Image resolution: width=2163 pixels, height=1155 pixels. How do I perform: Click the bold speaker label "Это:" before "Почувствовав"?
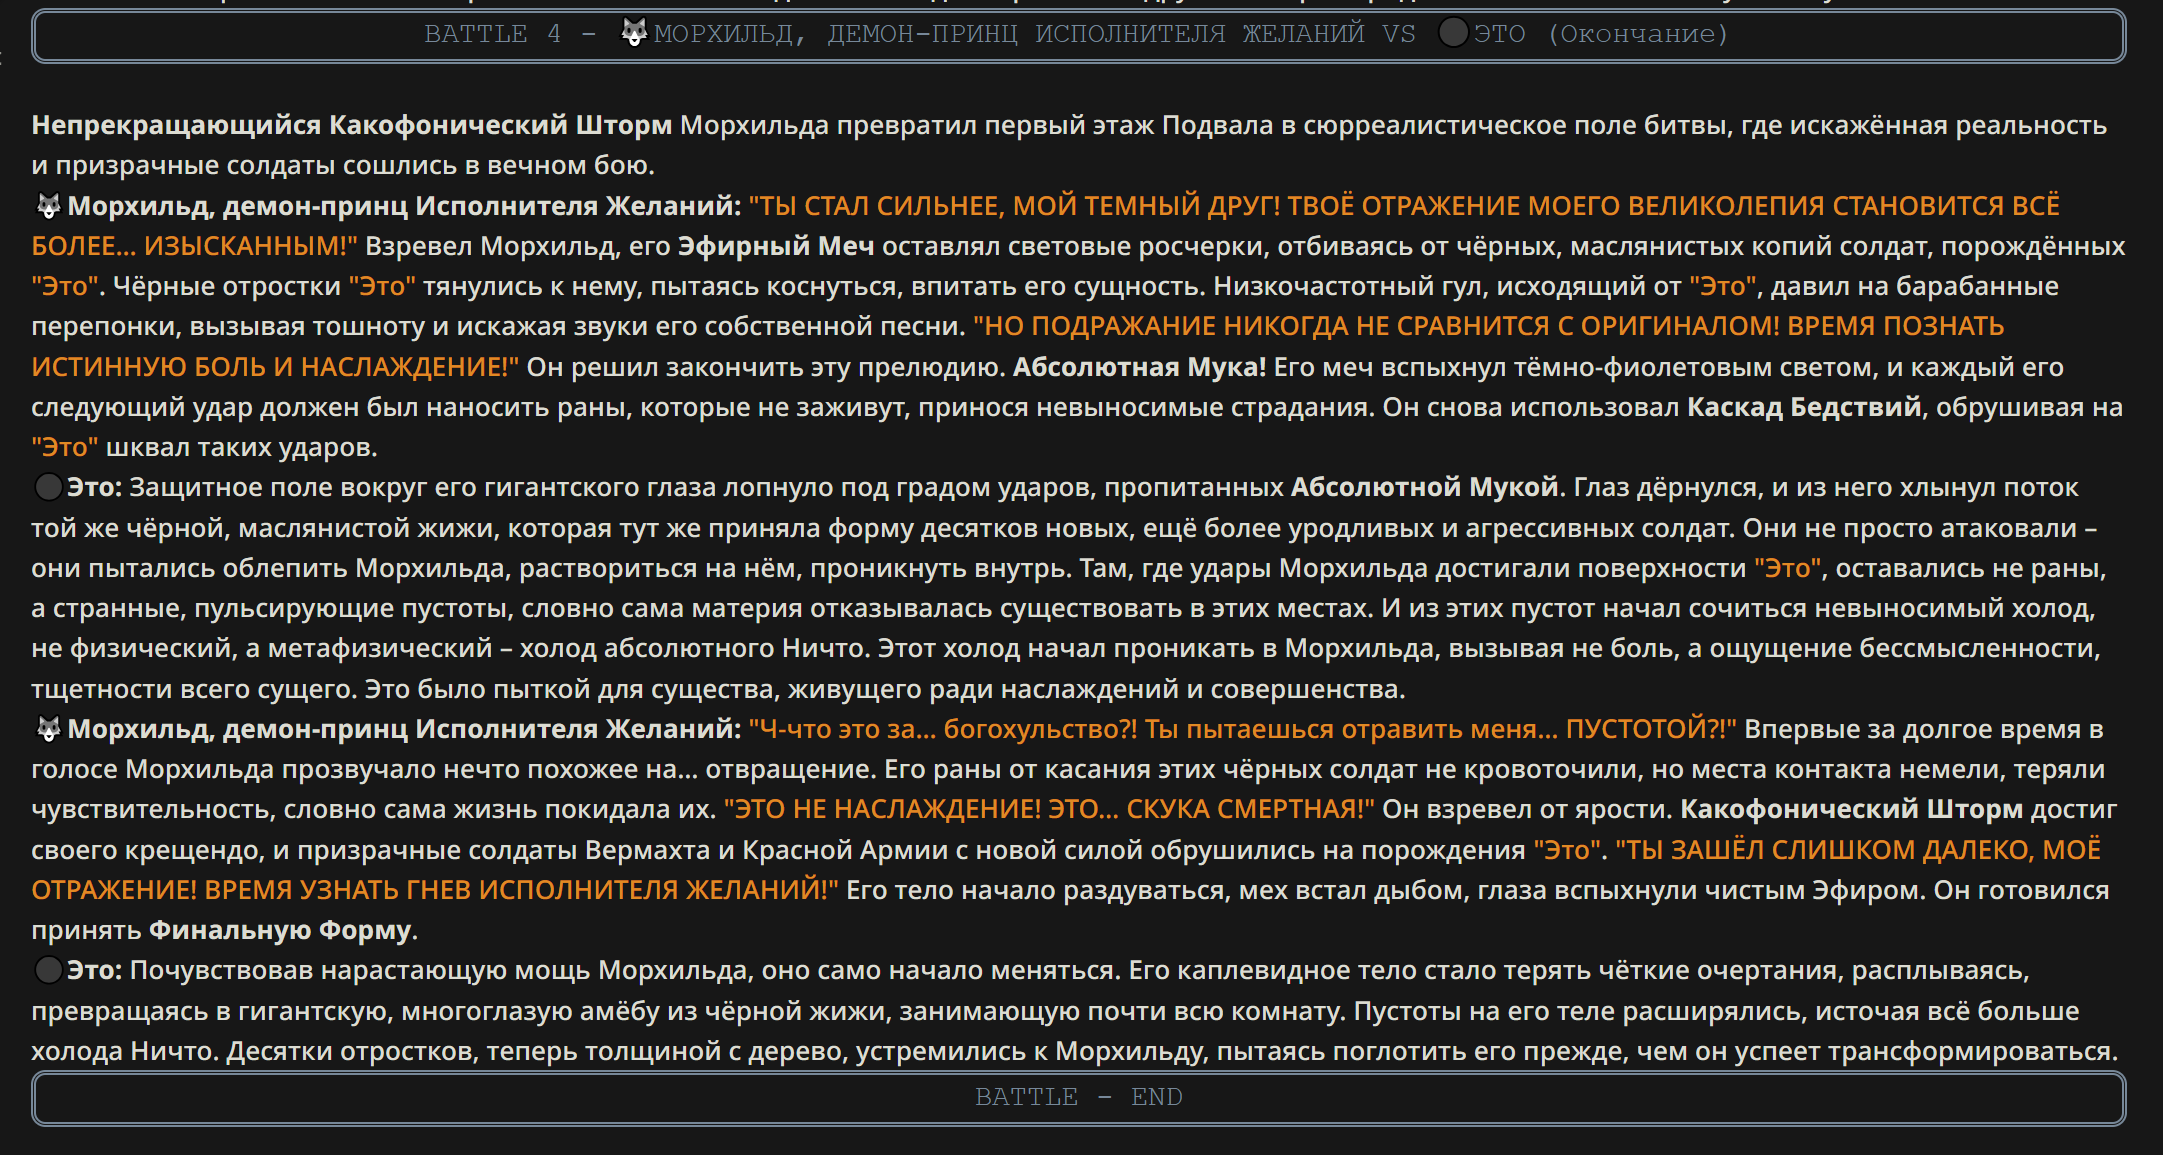(x=94, y=970)
